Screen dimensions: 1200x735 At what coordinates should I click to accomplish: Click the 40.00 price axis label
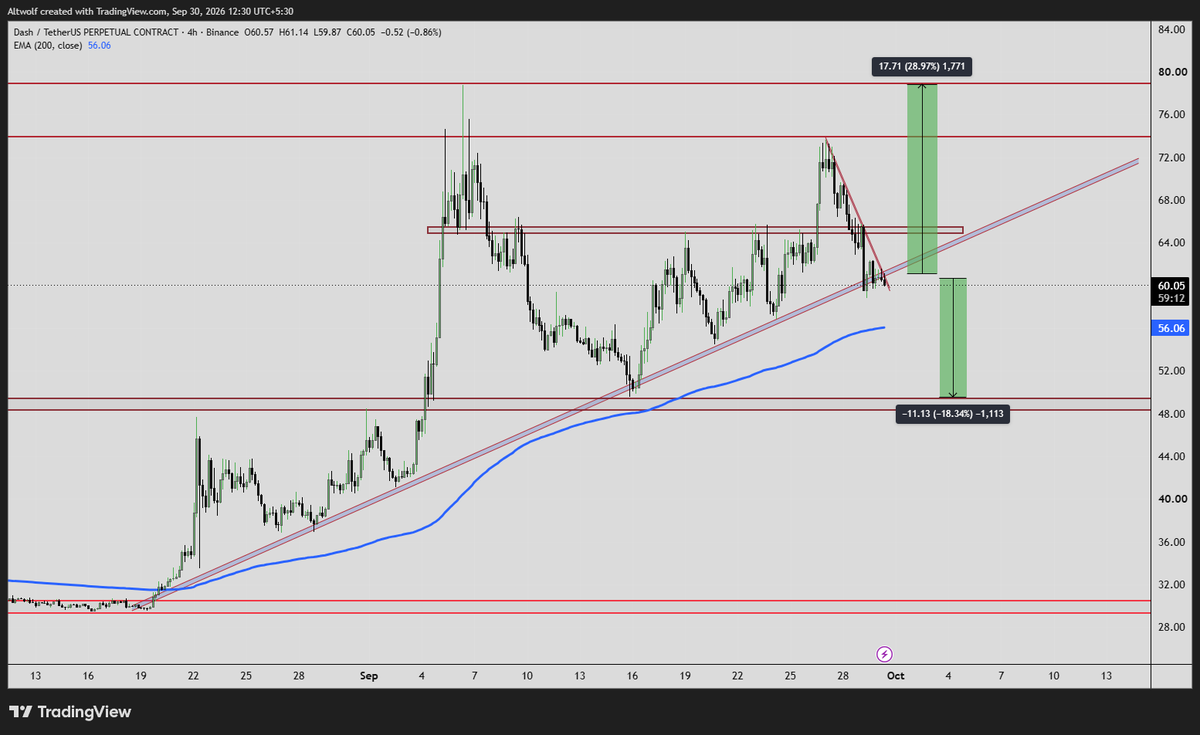pos(1171,499)
